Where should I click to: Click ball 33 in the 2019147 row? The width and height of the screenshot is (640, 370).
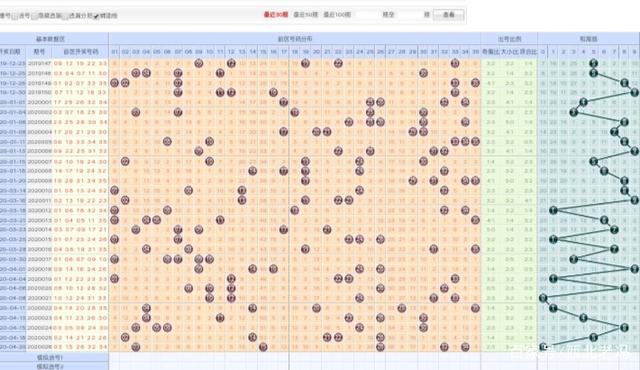tap(455, 64)
